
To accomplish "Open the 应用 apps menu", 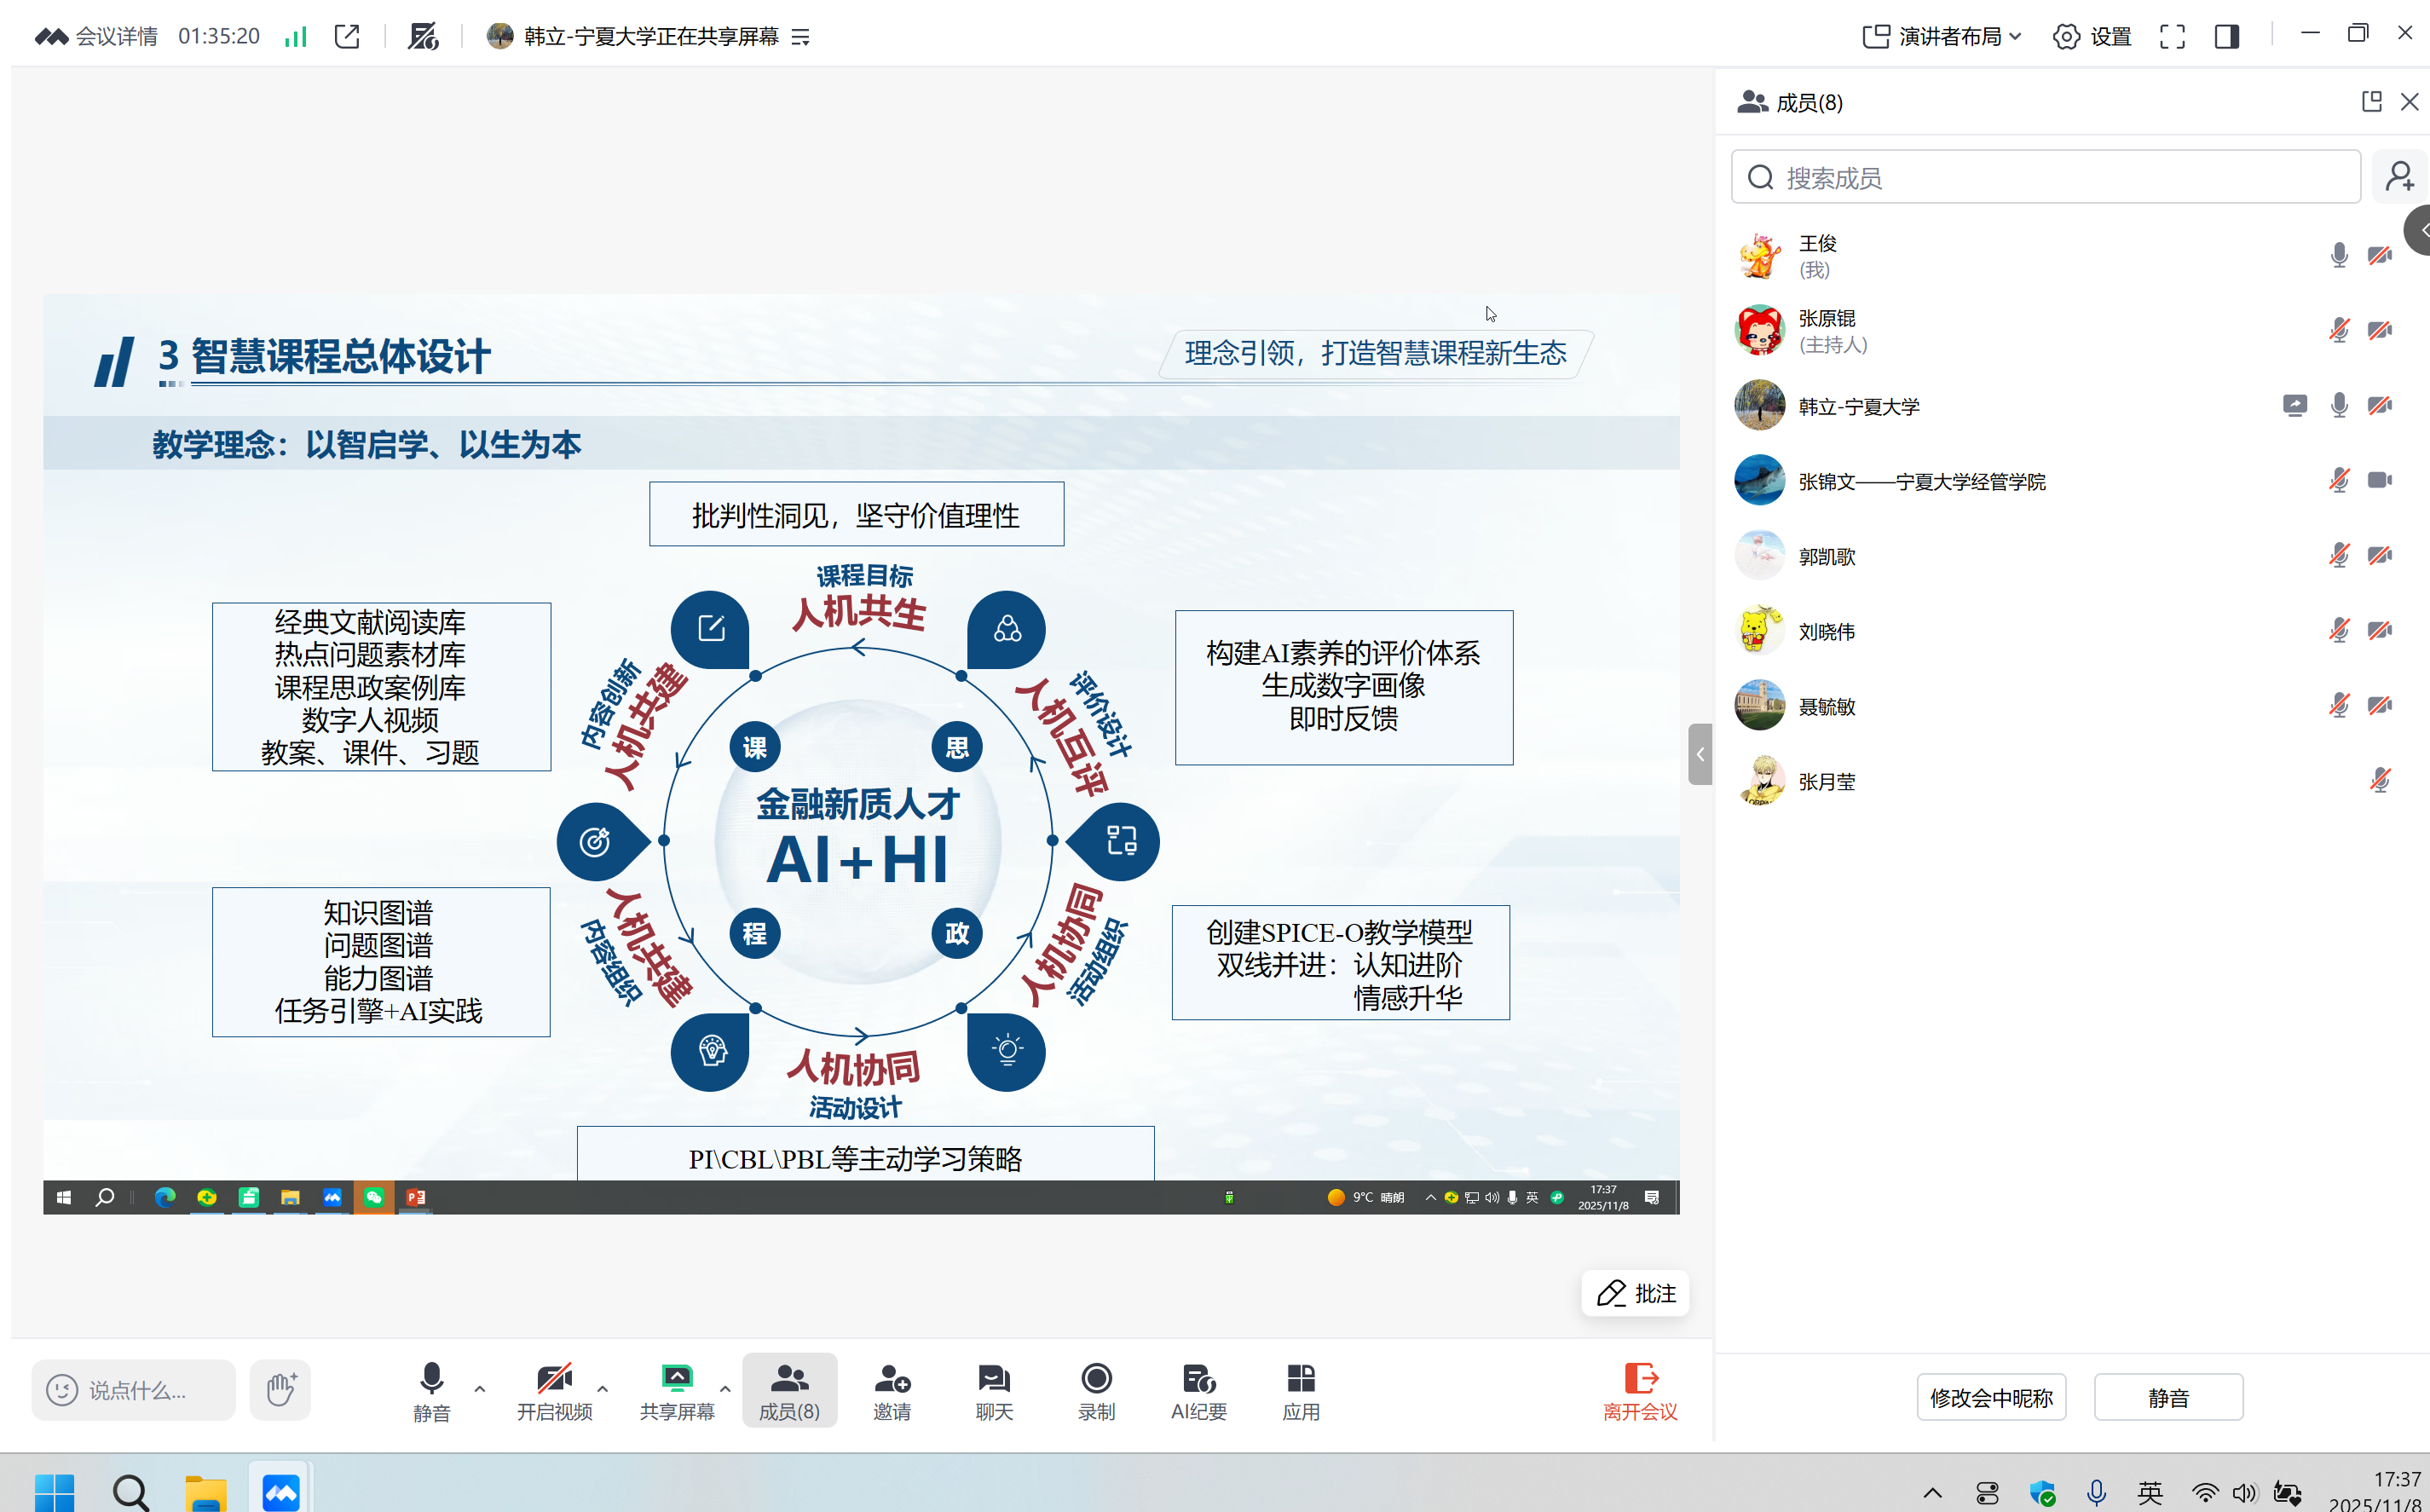I will [x=1301, y=1390].
